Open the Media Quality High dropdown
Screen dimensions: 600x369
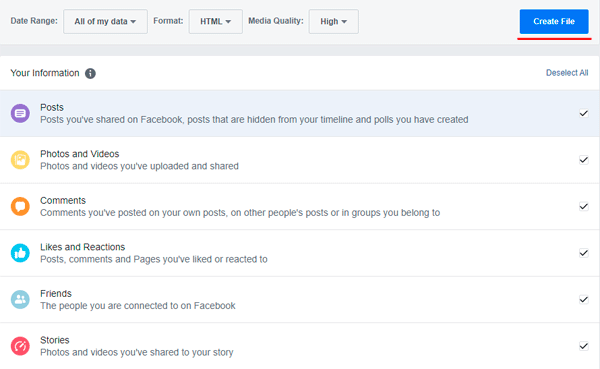[334, 21]
